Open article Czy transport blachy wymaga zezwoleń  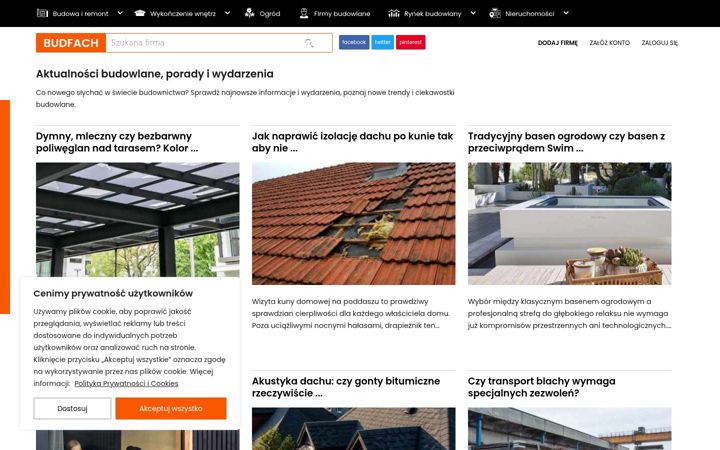coord(541,387)
